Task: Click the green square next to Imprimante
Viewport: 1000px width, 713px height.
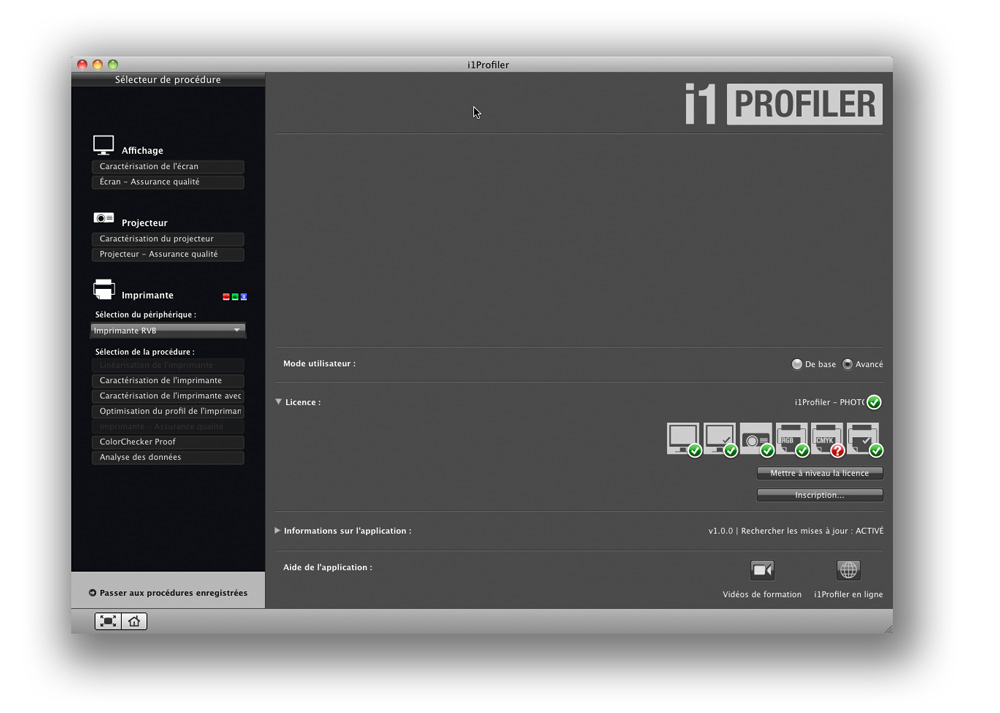Action: (235, 297)
